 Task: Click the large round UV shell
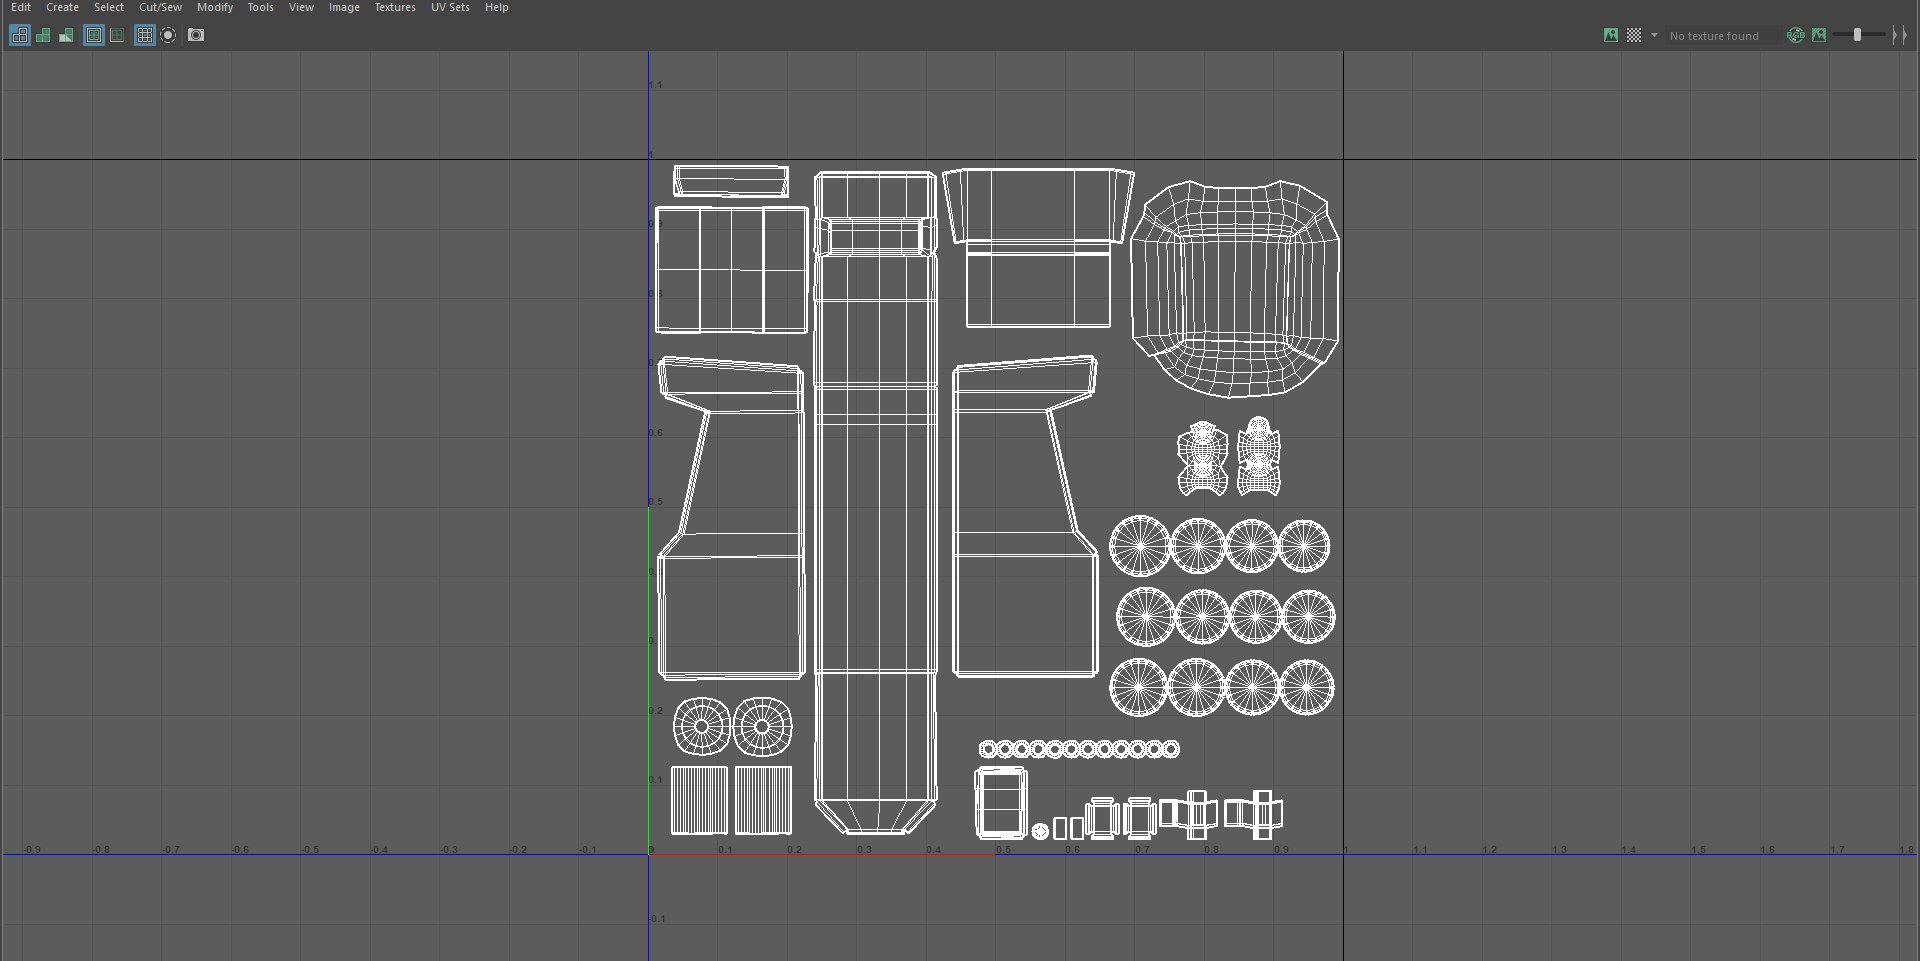(x=1235, y=288)
